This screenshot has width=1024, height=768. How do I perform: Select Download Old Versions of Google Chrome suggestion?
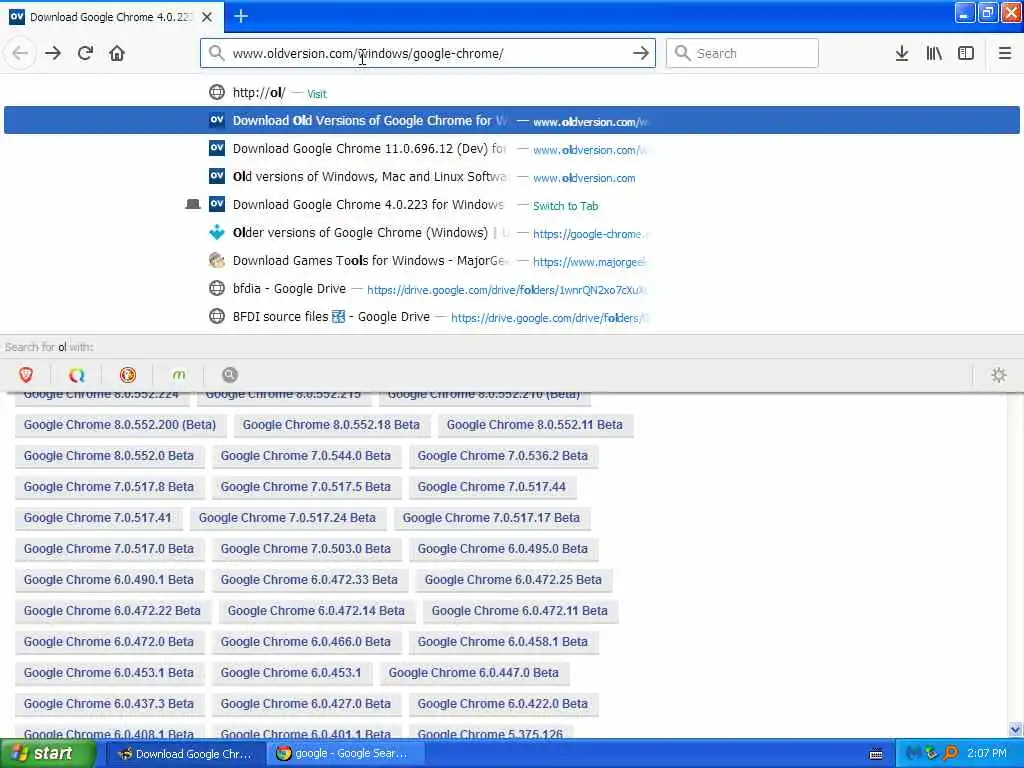pyautogui.click(x=512, y=121)
